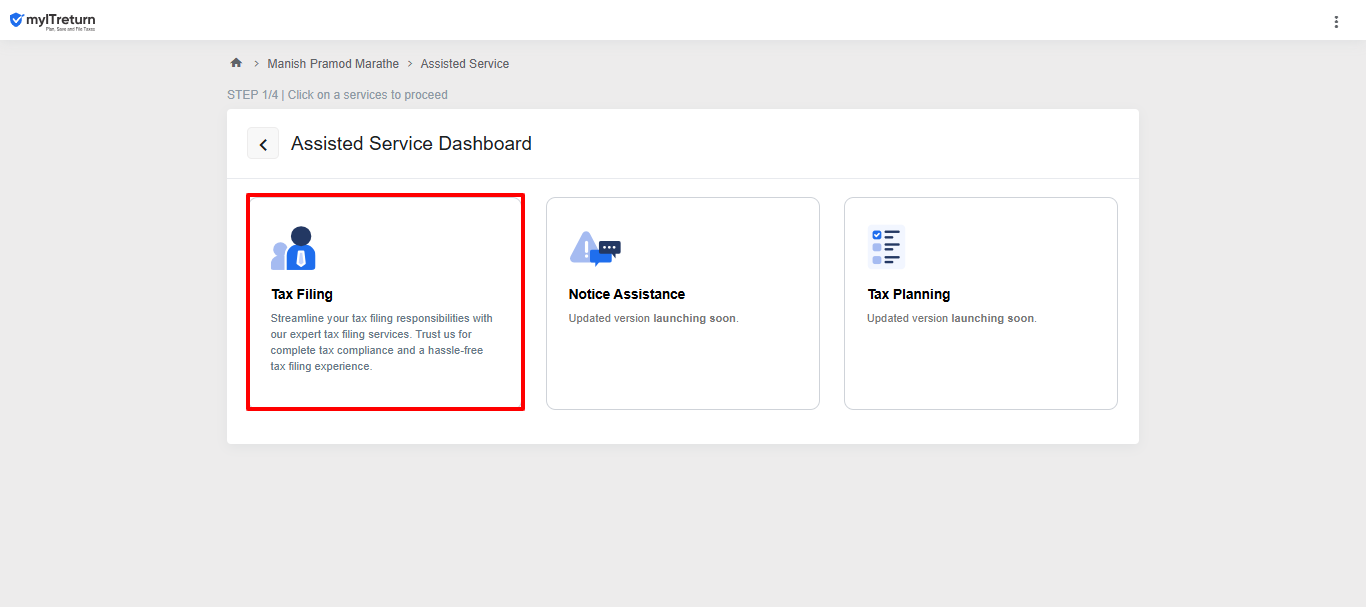Image resolution: width=1366 pixels, height=607 pixels.
Task: Open the three-dot options menu
Action: [x=1336, y=22]
